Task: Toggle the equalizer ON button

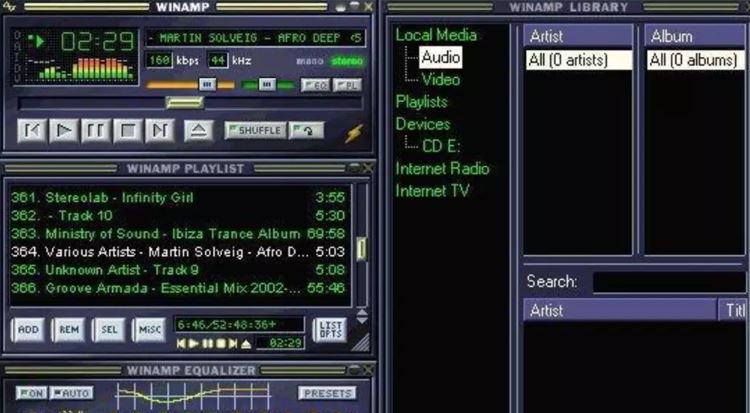Action: (x=32, y=393)
